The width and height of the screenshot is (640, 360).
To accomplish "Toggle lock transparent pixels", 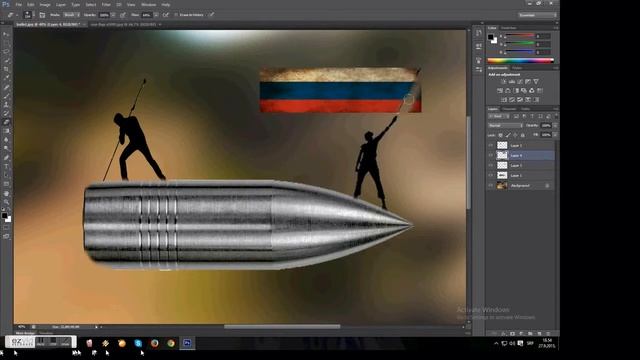I will point(500,135).
